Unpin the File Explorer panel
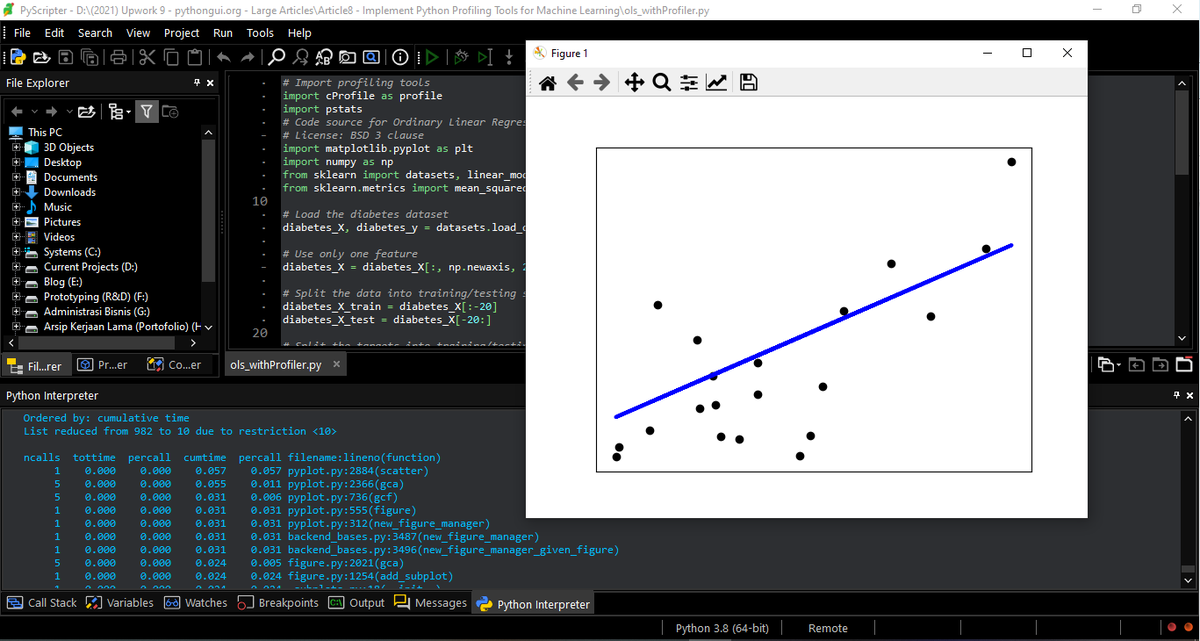The image size is (1200, 641). 197,83
